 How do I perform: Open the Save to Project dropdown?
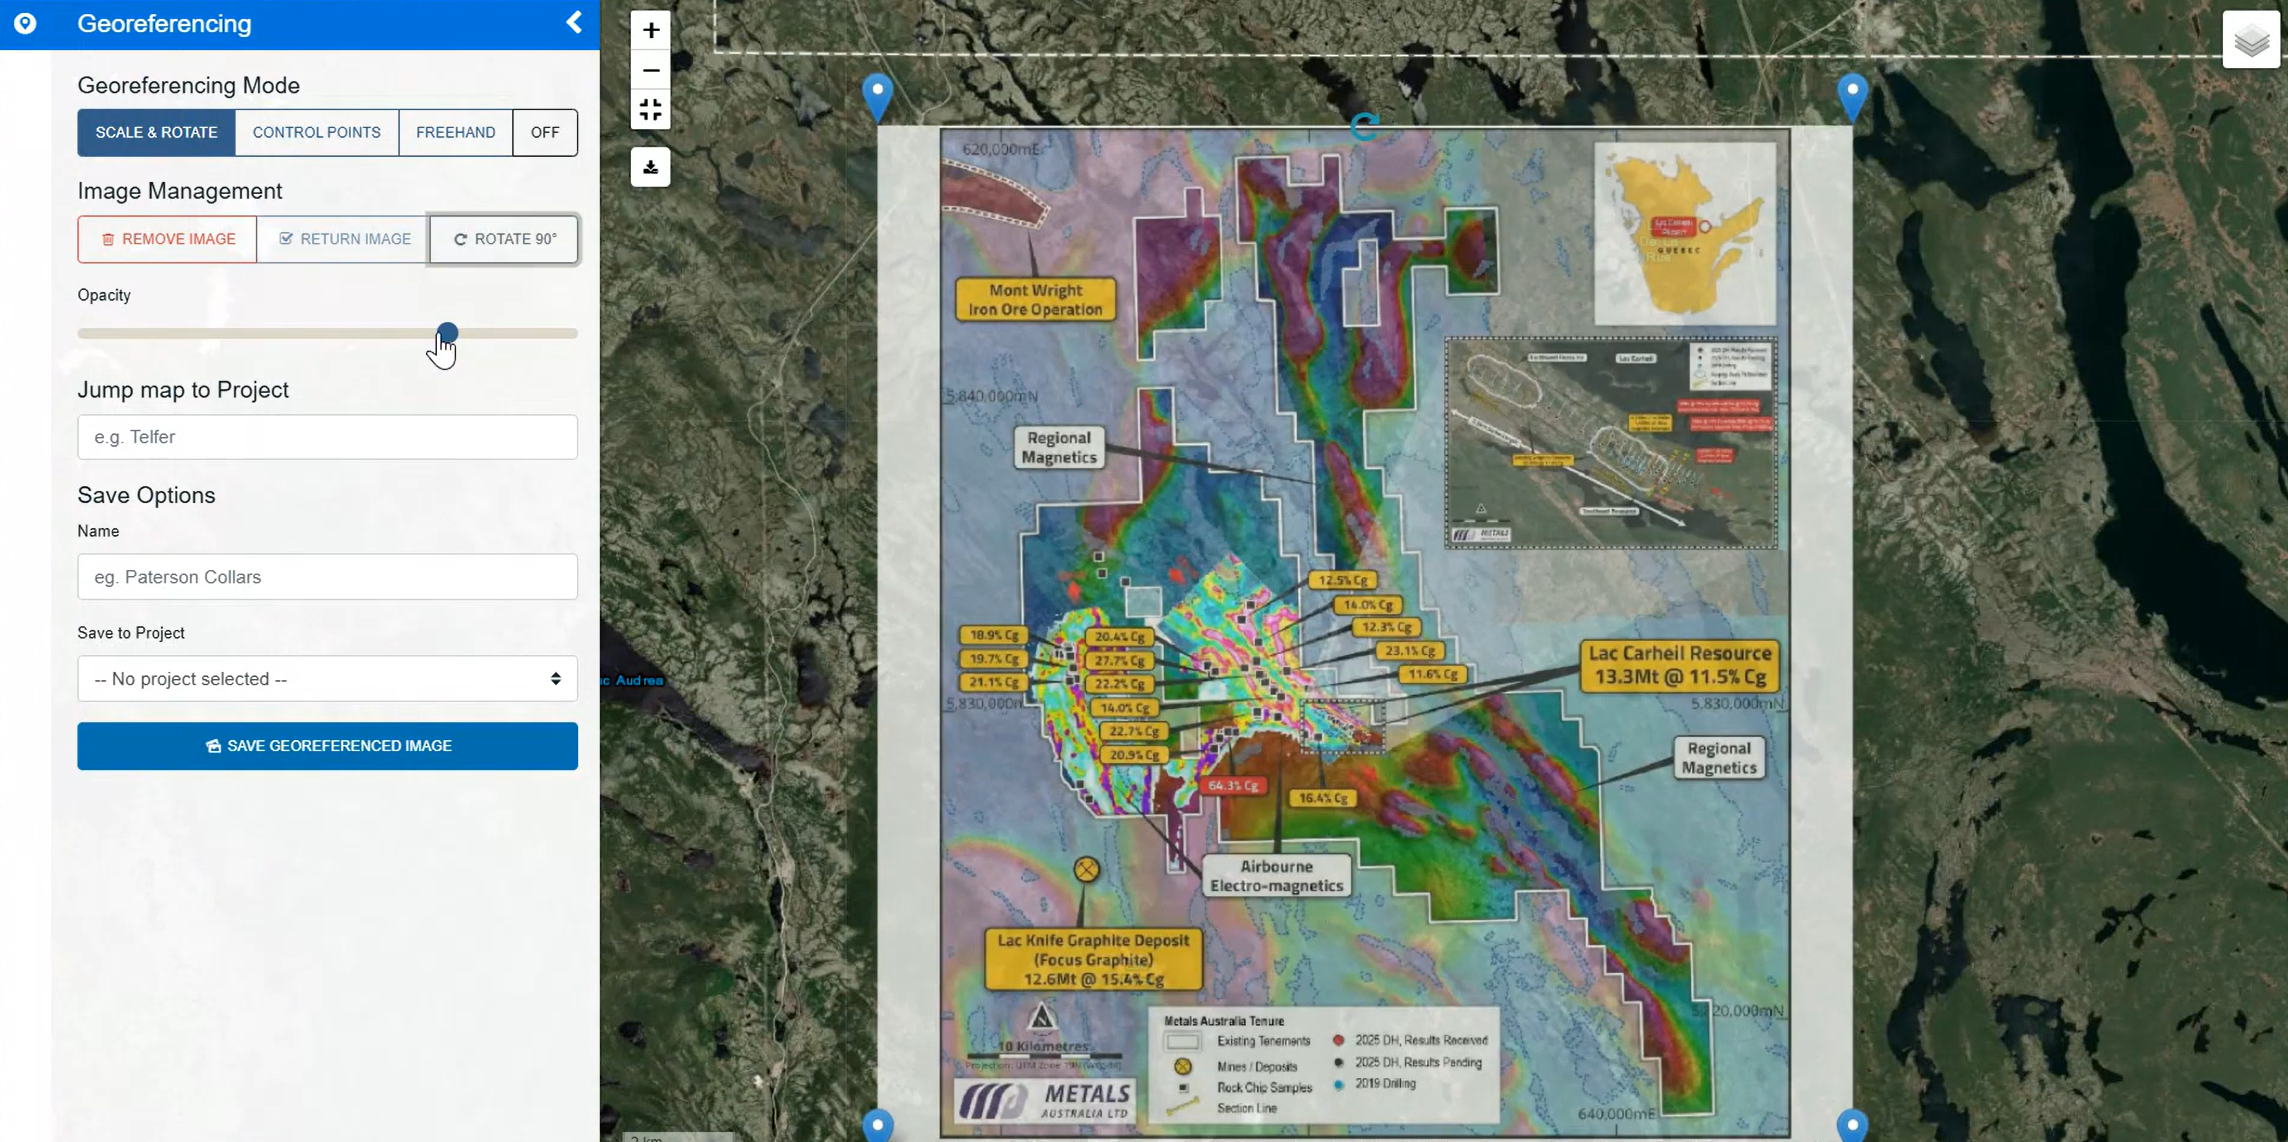click(x=327, y=679)
